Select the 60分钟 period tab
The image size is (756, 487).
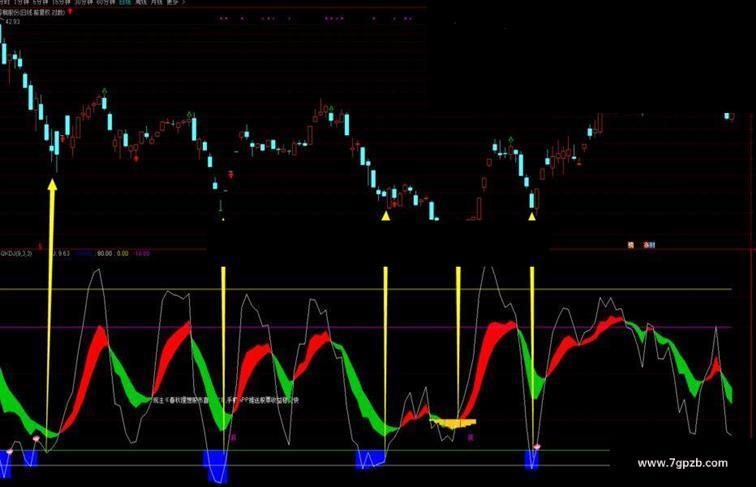pos(105,2)
